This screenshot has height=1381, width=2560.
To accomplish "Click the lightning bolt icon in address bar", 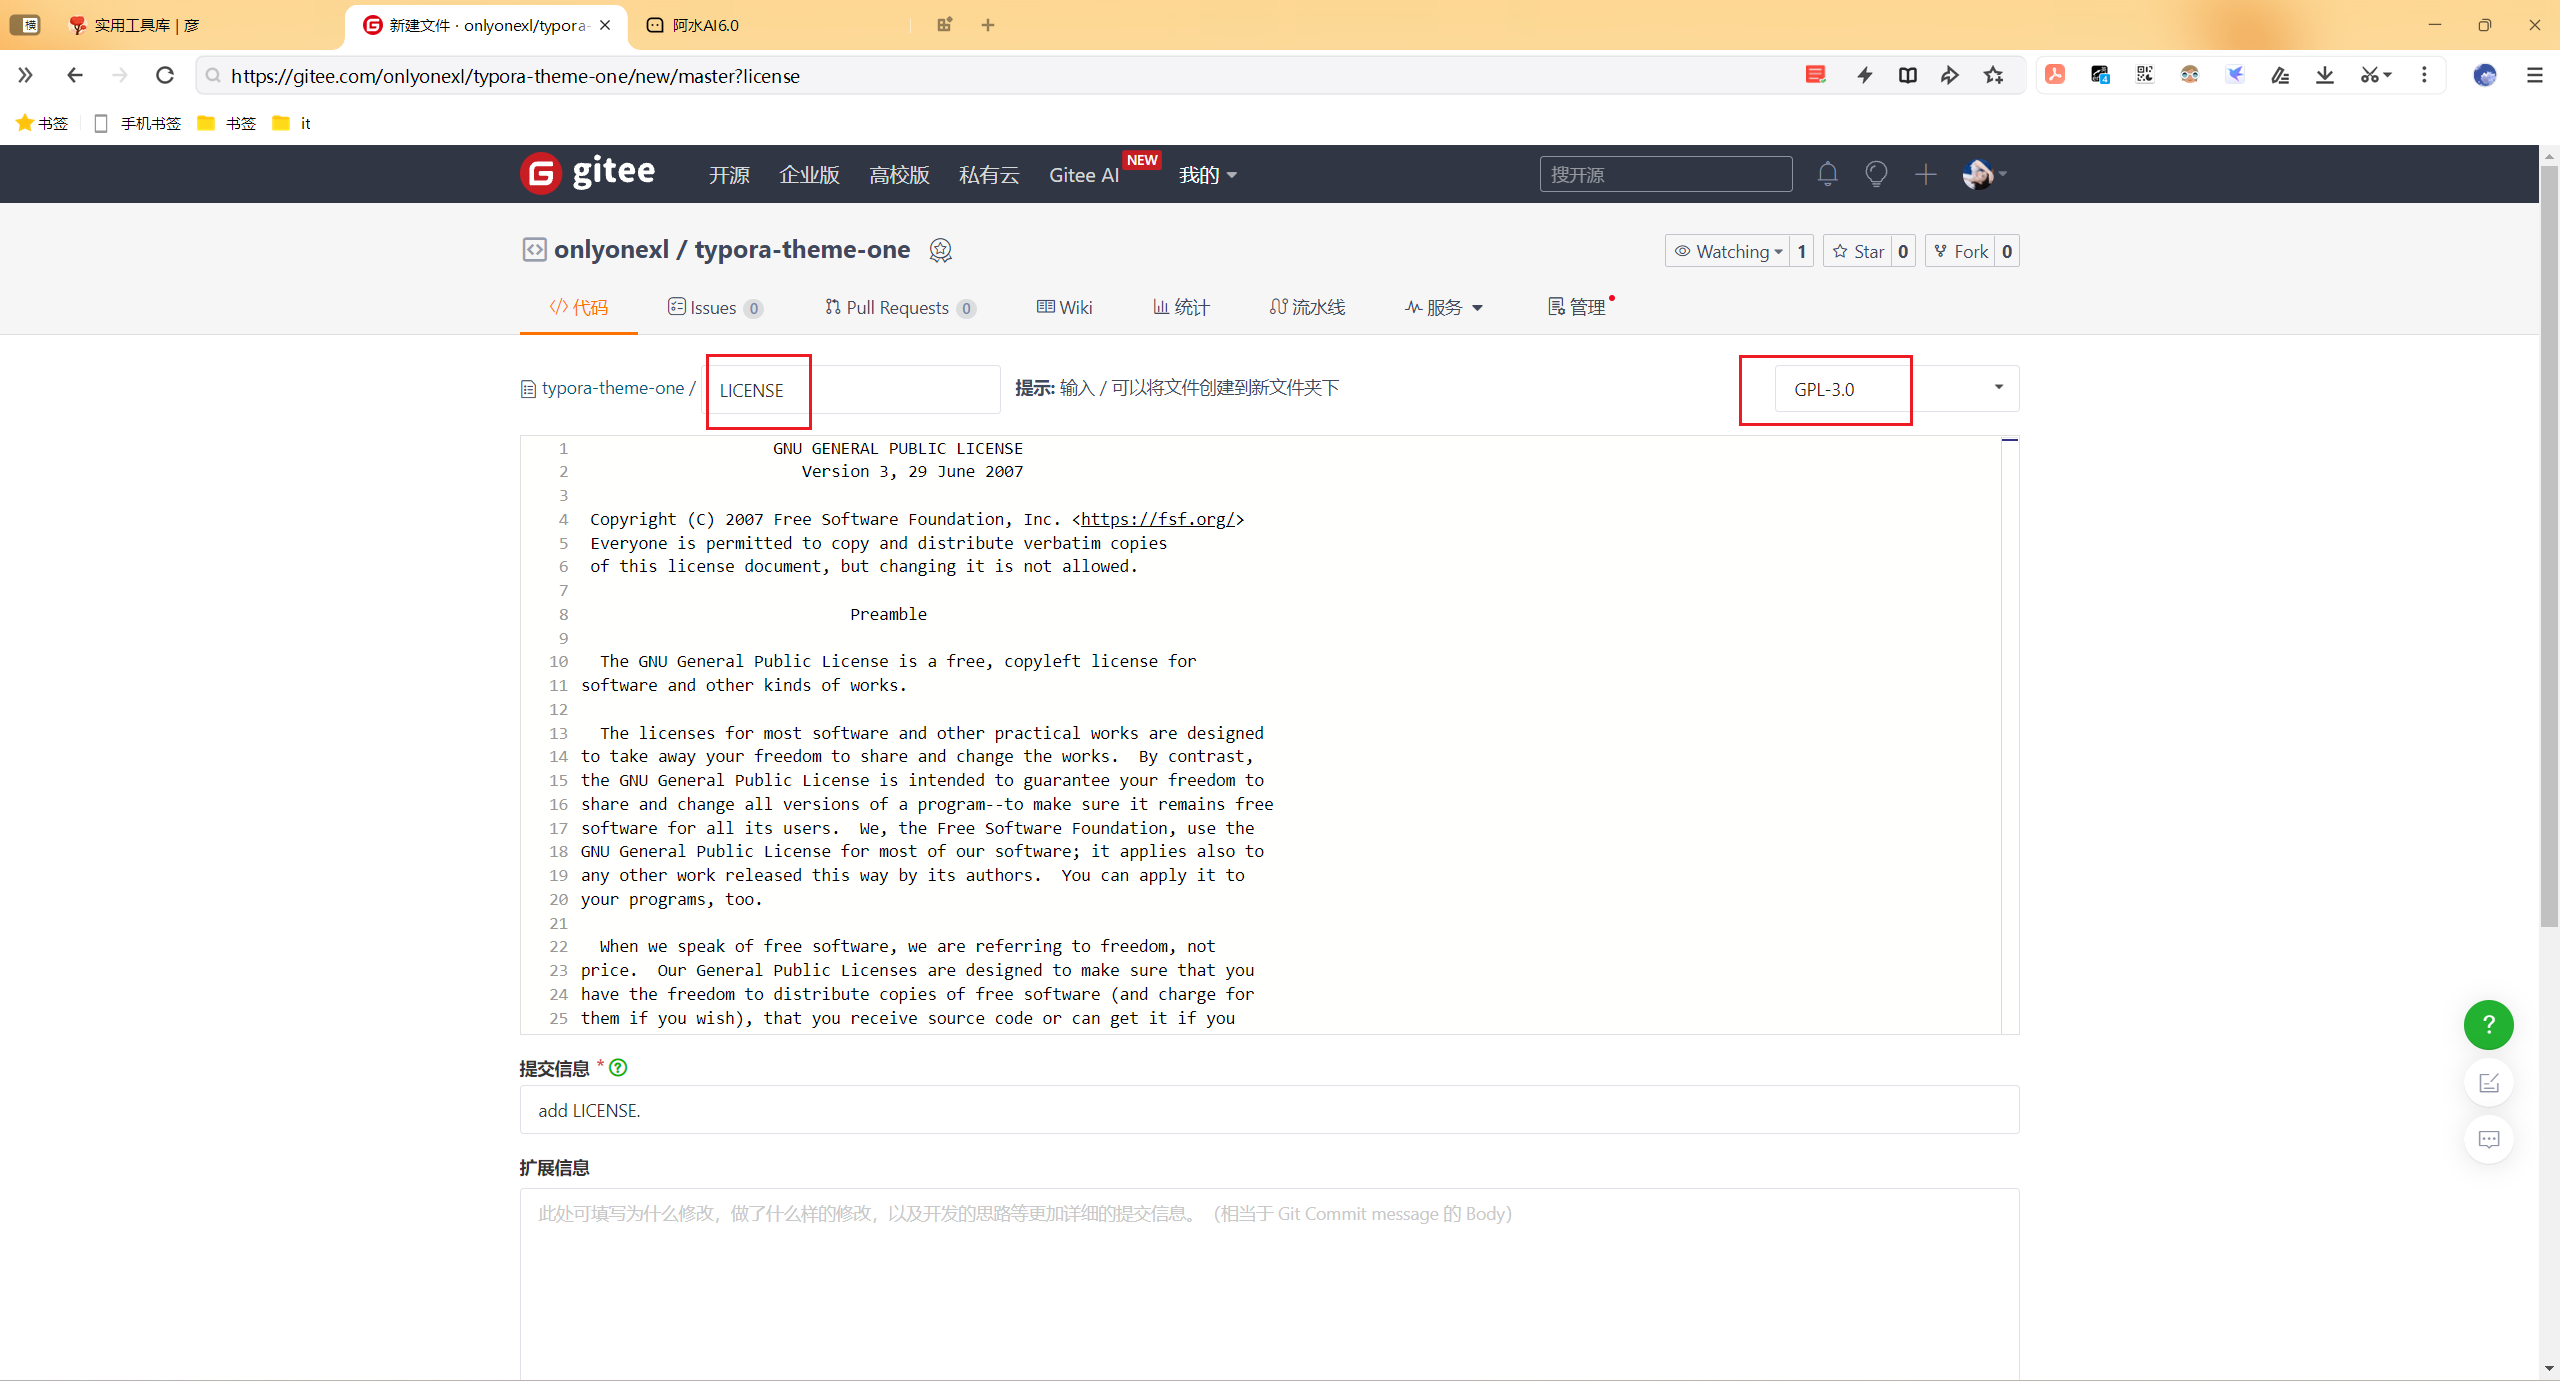I will point(1864,75).
